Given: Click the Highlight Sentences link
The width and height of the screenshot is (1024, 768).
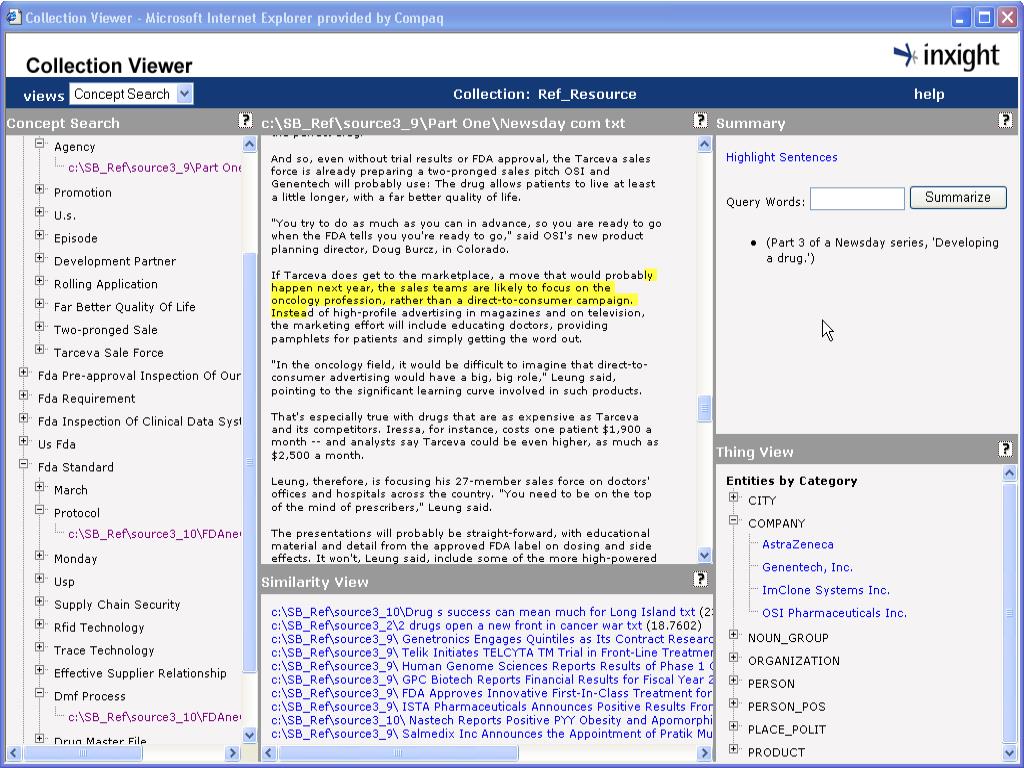Looking at the screenshot, I should tap(781, 157).
